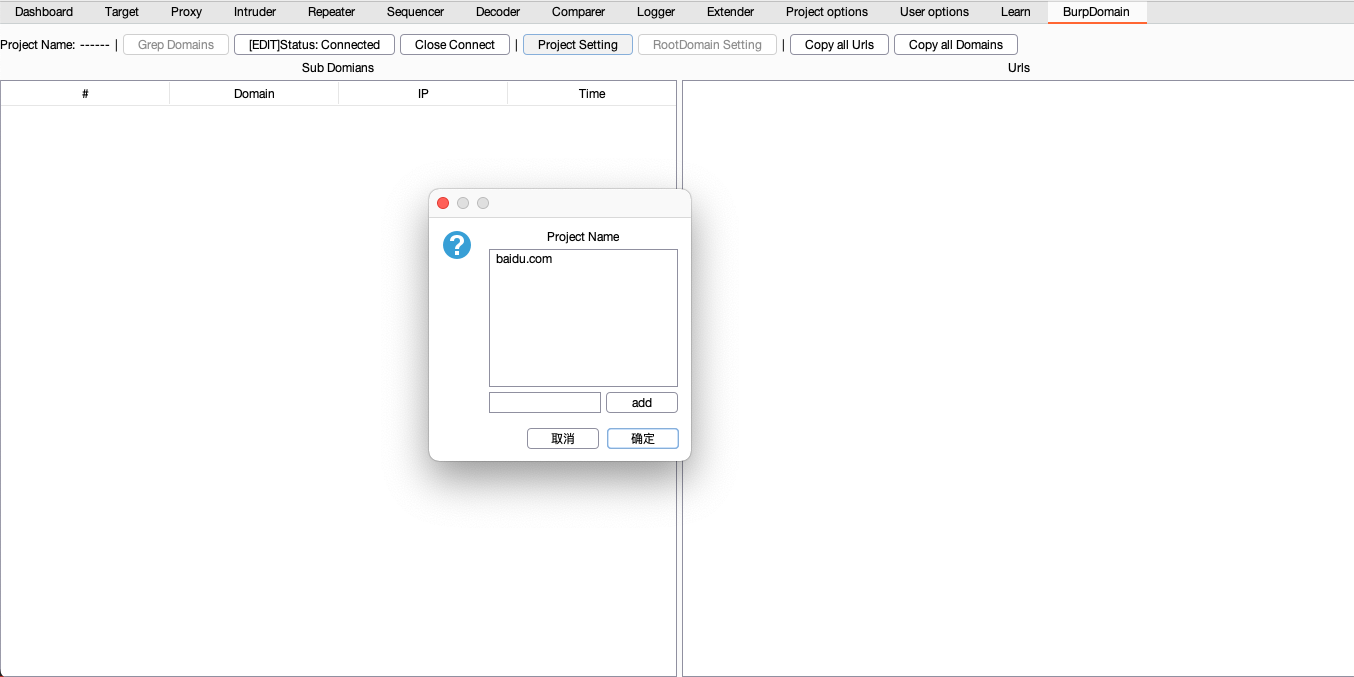Switch to the Learn tab
Screen dimensions: 1354x677
[x=1016, y=12]
